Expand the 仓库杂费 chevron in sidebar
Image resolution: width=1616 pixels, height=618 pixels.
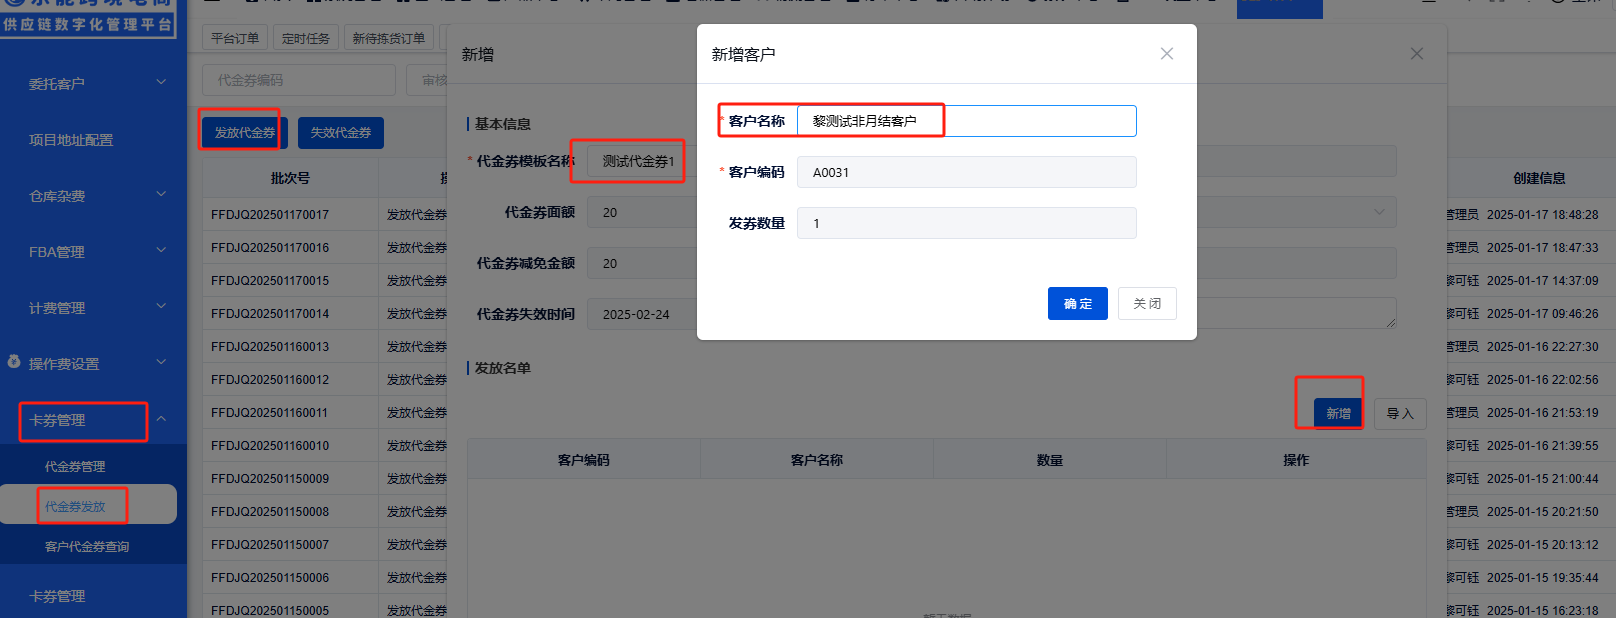[161, 194]
